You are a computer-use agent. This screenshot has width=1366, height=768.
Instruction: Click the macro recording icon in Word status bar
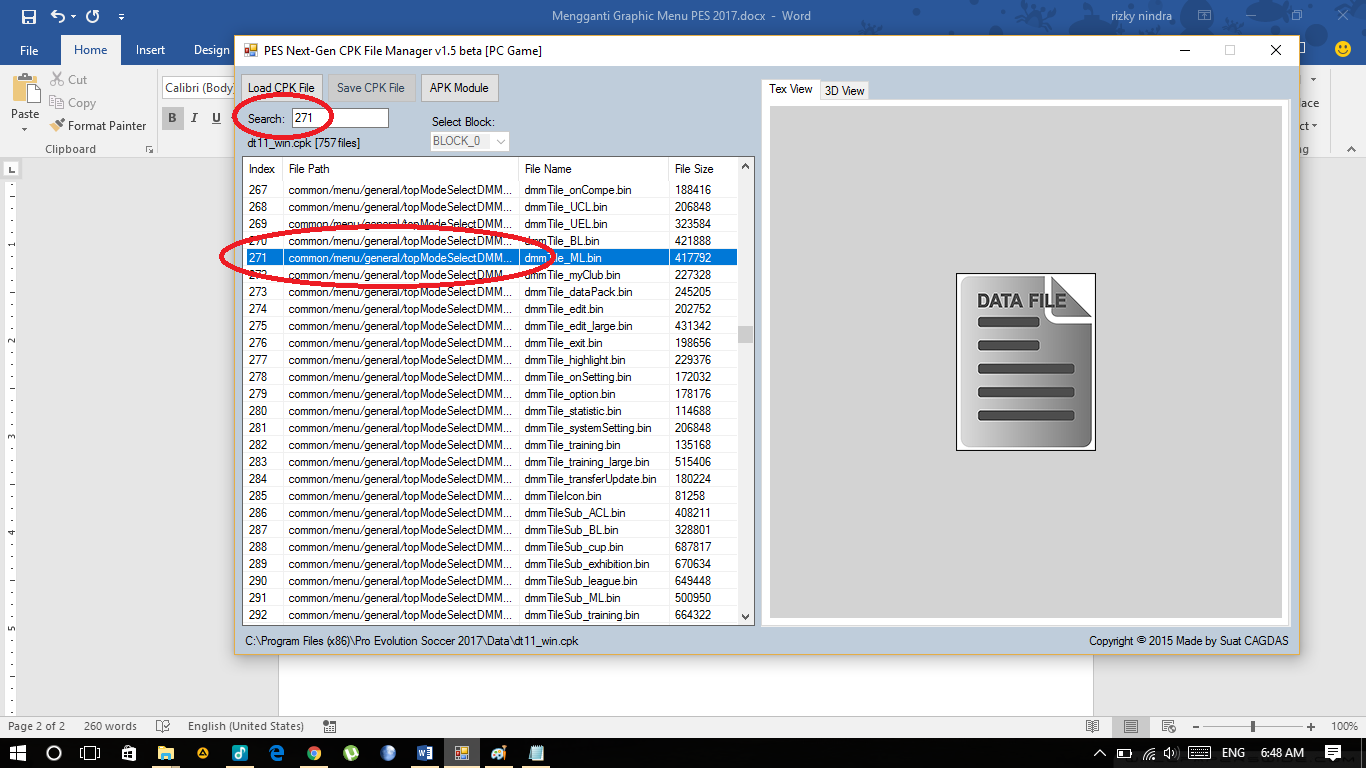tap(330, 726)
